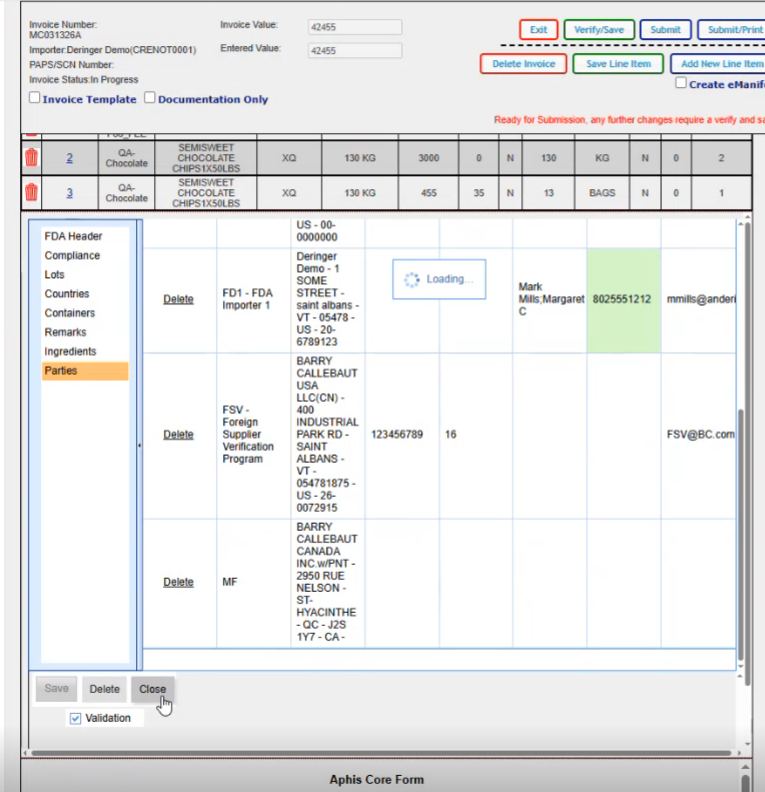Collapse the left FDA navigation panel splitter
Viewport: 765px width, 792px height.
(139, 445)
